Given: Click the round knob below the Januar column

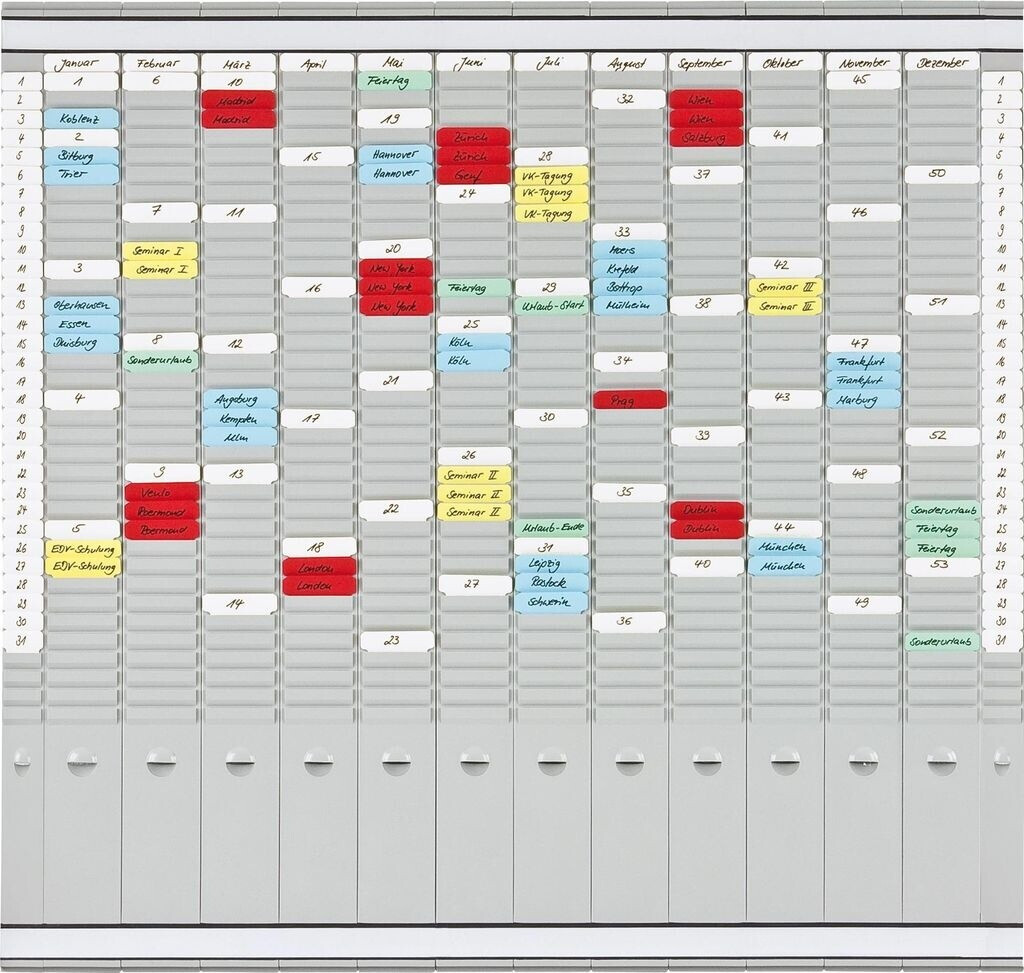Looking at the screenshot, I should 82,762.
